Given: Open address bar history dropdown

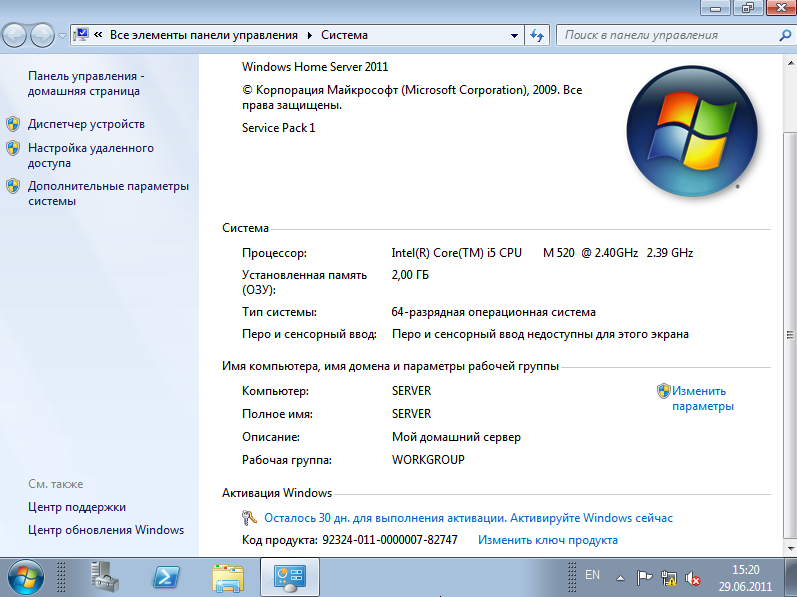Looking at the screenshot, I should pos(514,36).
